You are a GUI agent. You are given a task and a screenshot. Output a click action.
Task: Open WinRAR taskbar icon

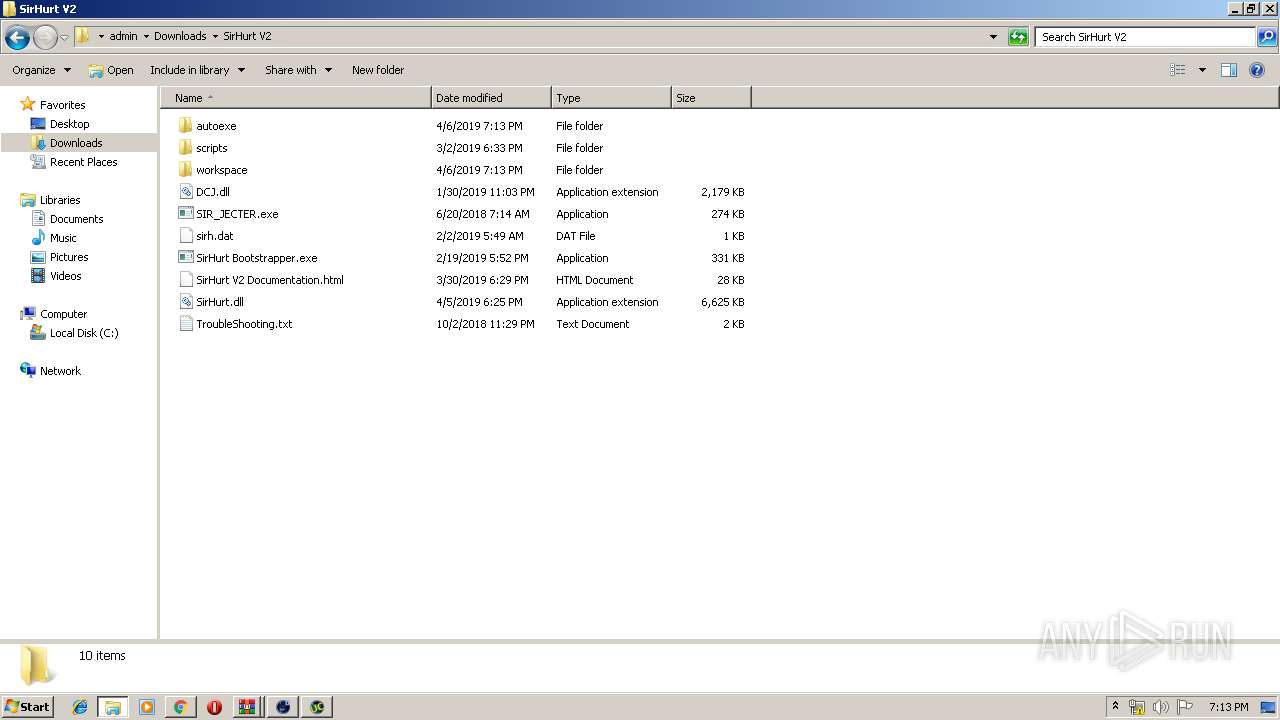[247, 707]
